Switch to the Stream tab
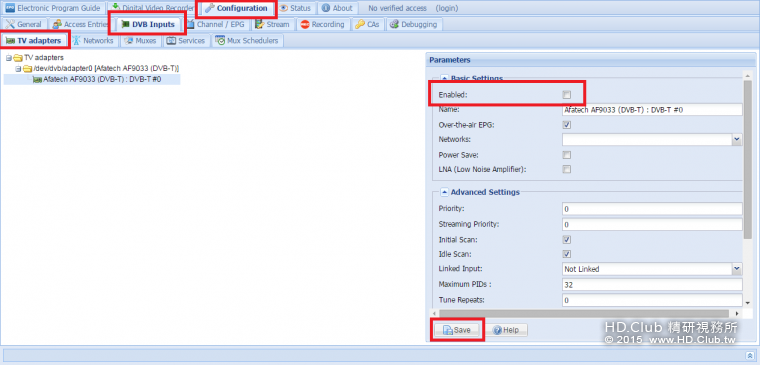This screenshot has height=365, width=760. coord(272,24)
